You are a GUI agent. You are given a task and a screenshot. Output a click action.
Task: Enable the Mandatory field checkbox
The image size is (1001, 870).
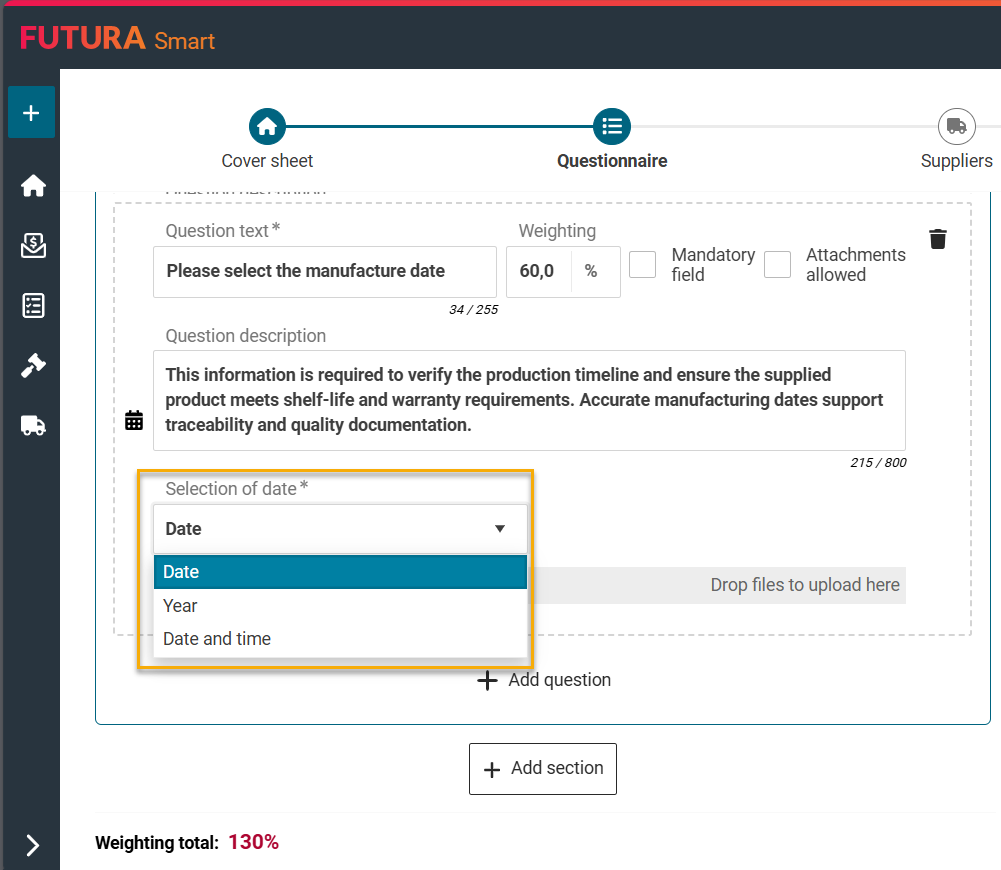[x=642, y=264]
